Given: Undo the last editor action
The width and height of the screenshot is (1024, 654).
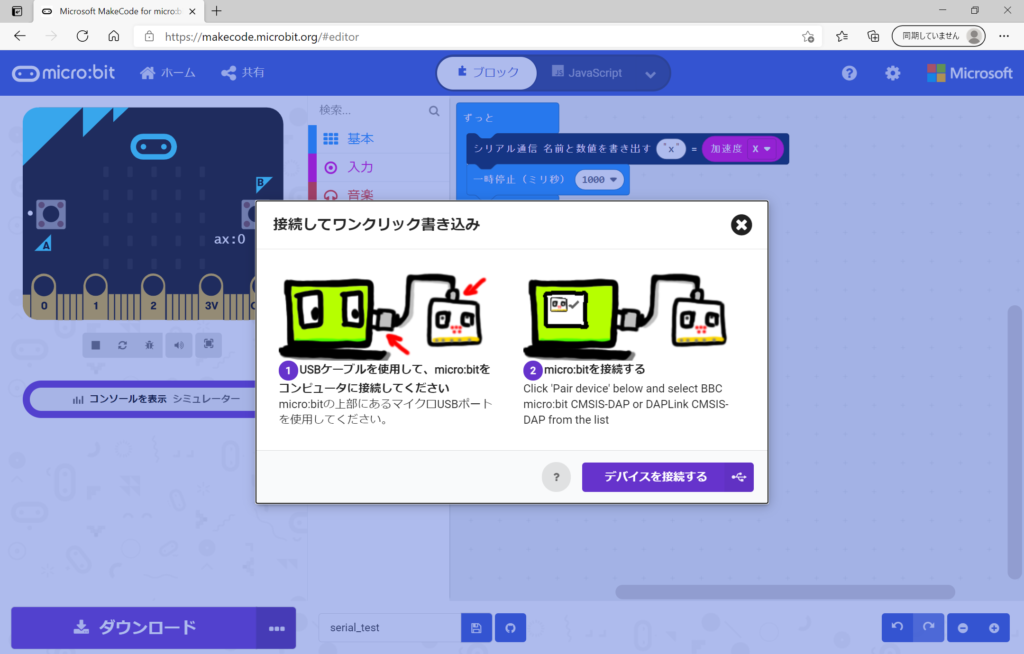Looking at the screenshot, I should coord(897,628).
